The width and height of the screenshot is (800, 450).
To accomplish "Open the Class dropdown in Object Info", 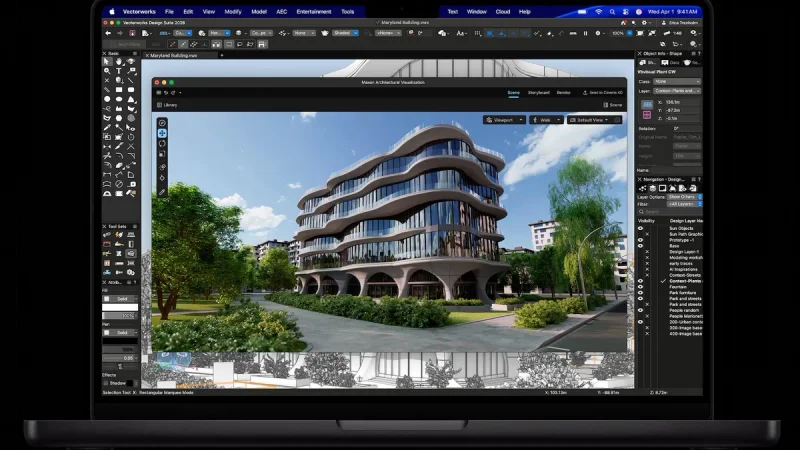I will [x=677, y=82].
